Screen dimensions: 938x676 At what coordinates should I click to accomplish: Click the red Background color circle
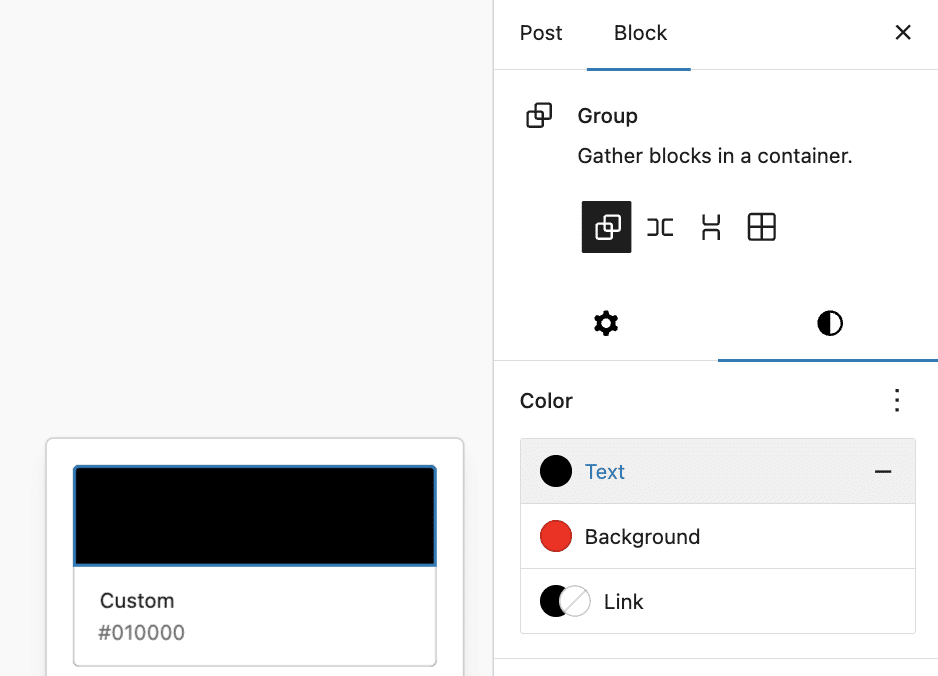556,537
